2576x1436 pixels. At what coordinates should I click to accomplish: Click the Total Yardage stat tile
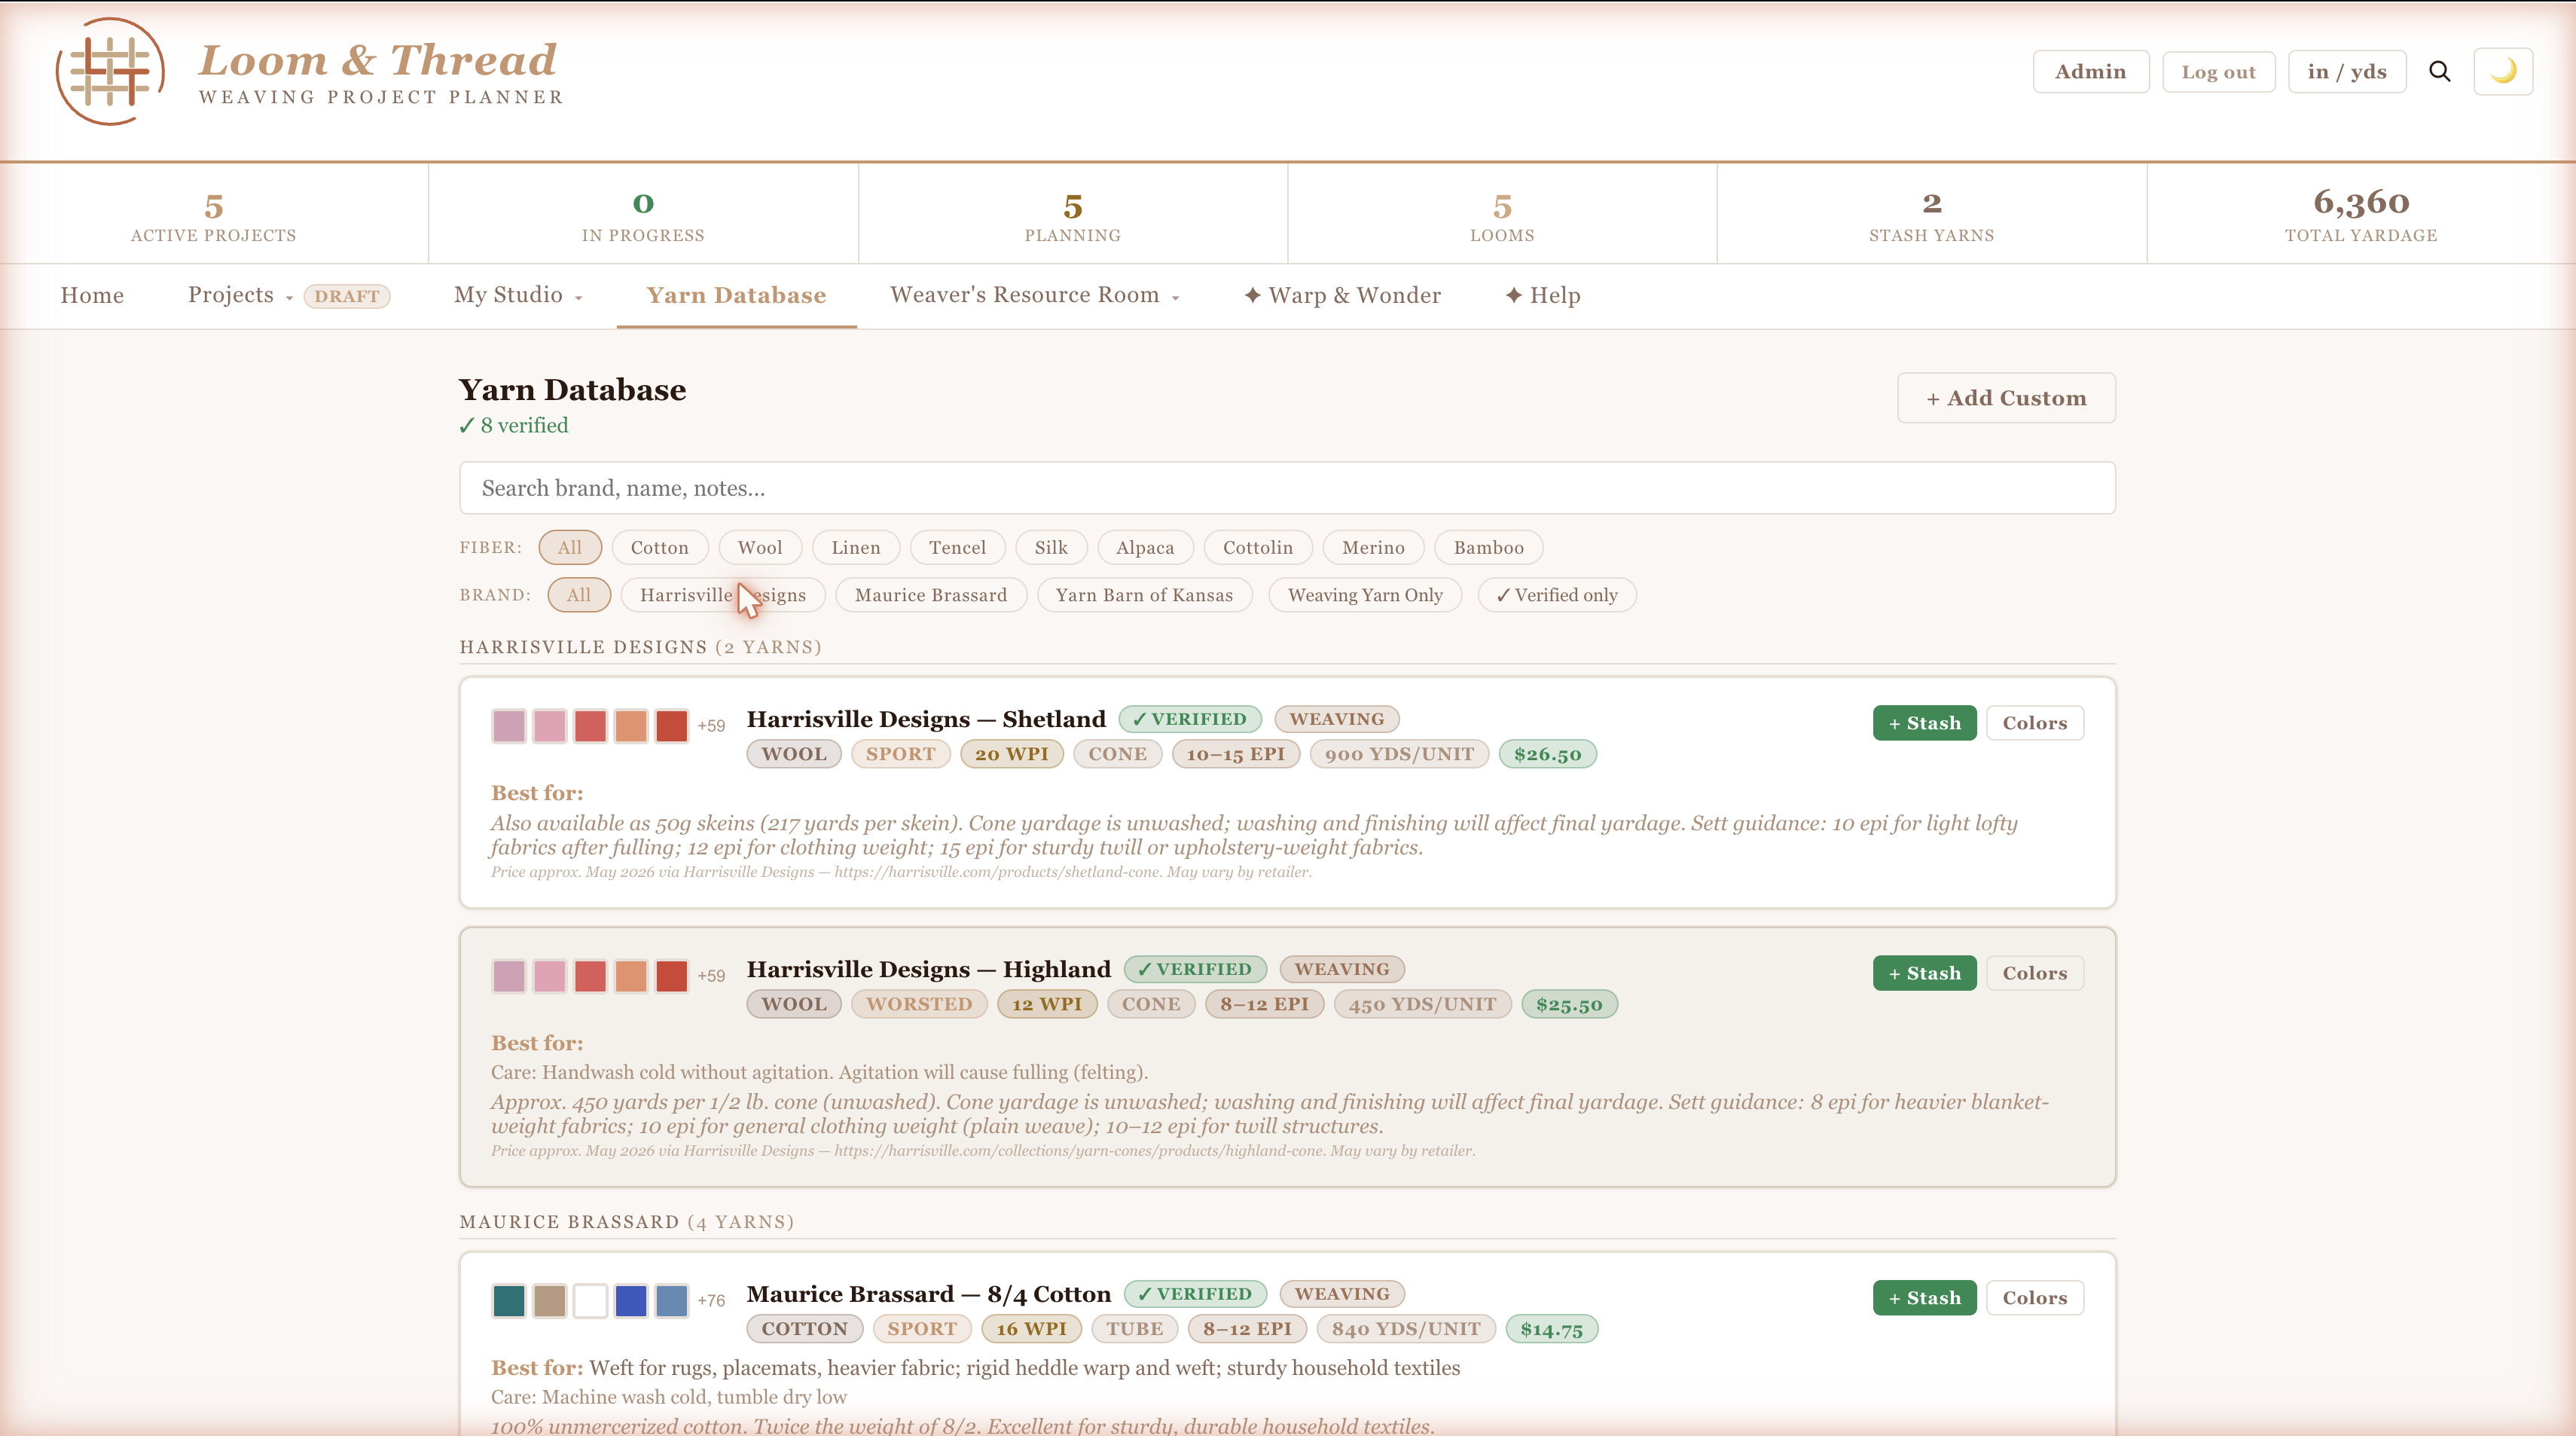pyautogui.click(x=2361, y=214)
